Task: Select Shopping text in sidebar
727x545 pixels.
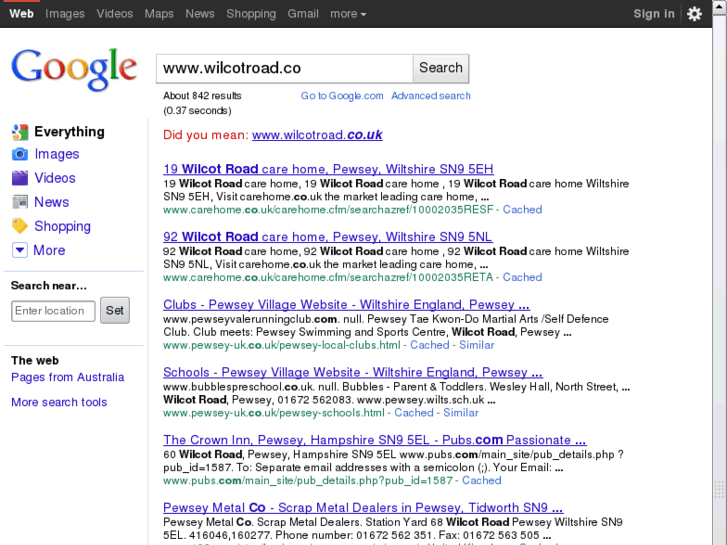Action: pyautogui.click(x=63, y=226)
